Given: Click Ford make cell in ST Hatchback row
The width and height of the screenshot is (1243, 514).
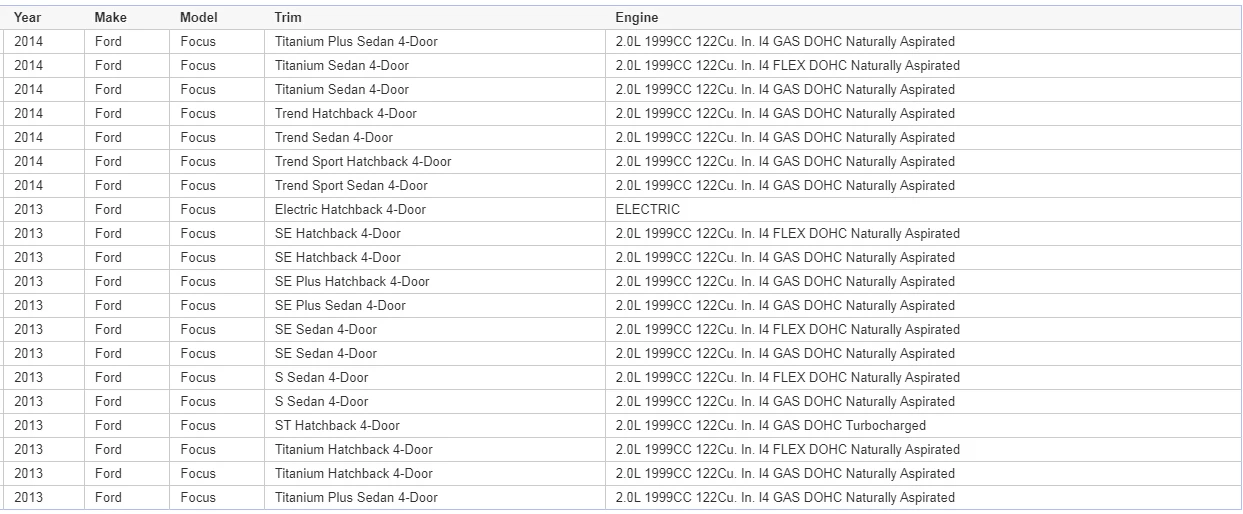Looking at the screenshot, I should tap(108, 426).
